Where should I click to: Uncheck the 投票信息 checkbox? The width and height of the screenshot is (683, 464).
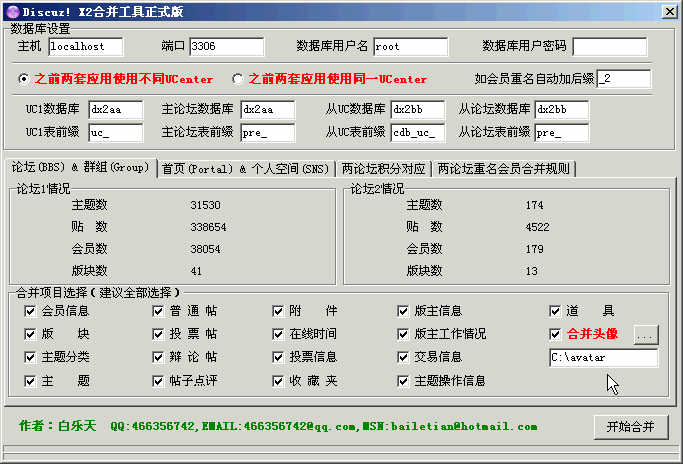(277, 357)
